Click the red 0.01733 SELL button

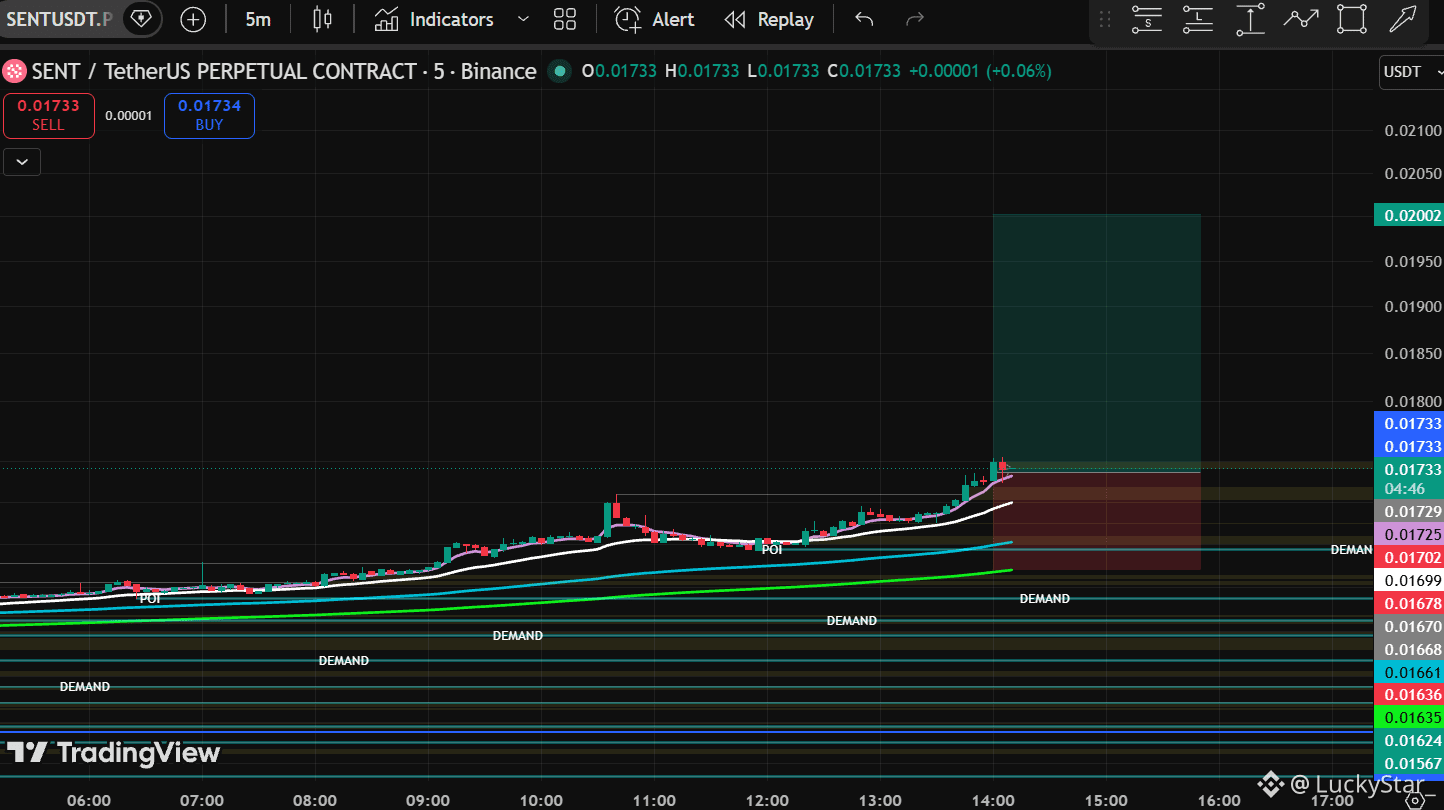(x=48, y=115)
